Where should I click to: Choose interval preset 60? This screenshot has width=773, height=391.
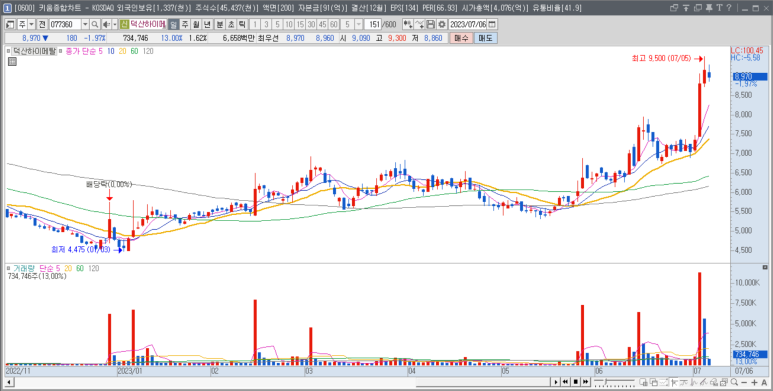(334, 24)
